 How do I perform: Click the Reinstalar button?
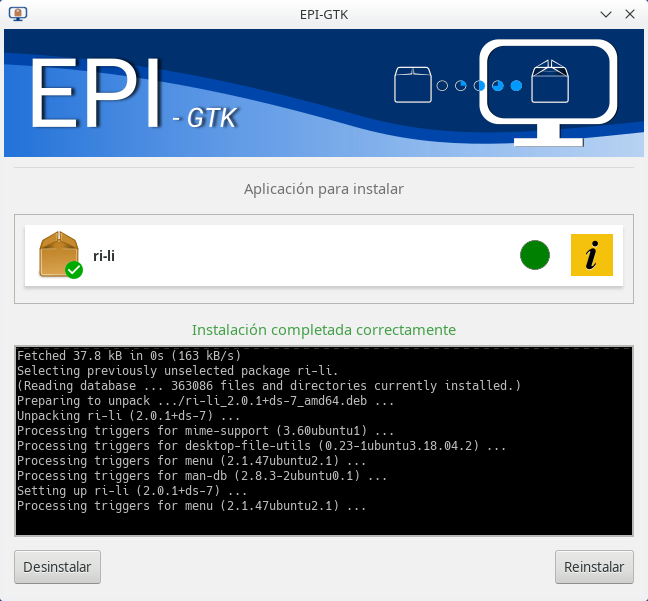click(x=594, y=567)
